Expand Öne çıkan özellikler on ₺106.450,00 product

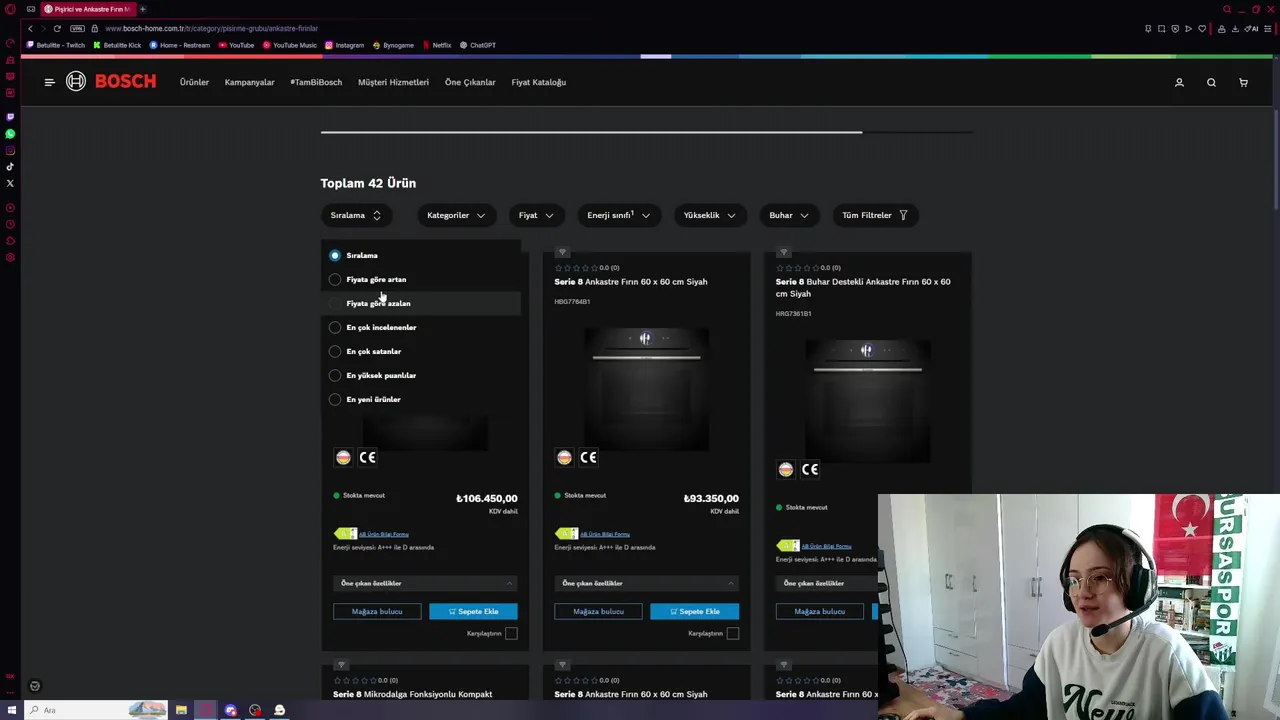[x=425, y=583]
